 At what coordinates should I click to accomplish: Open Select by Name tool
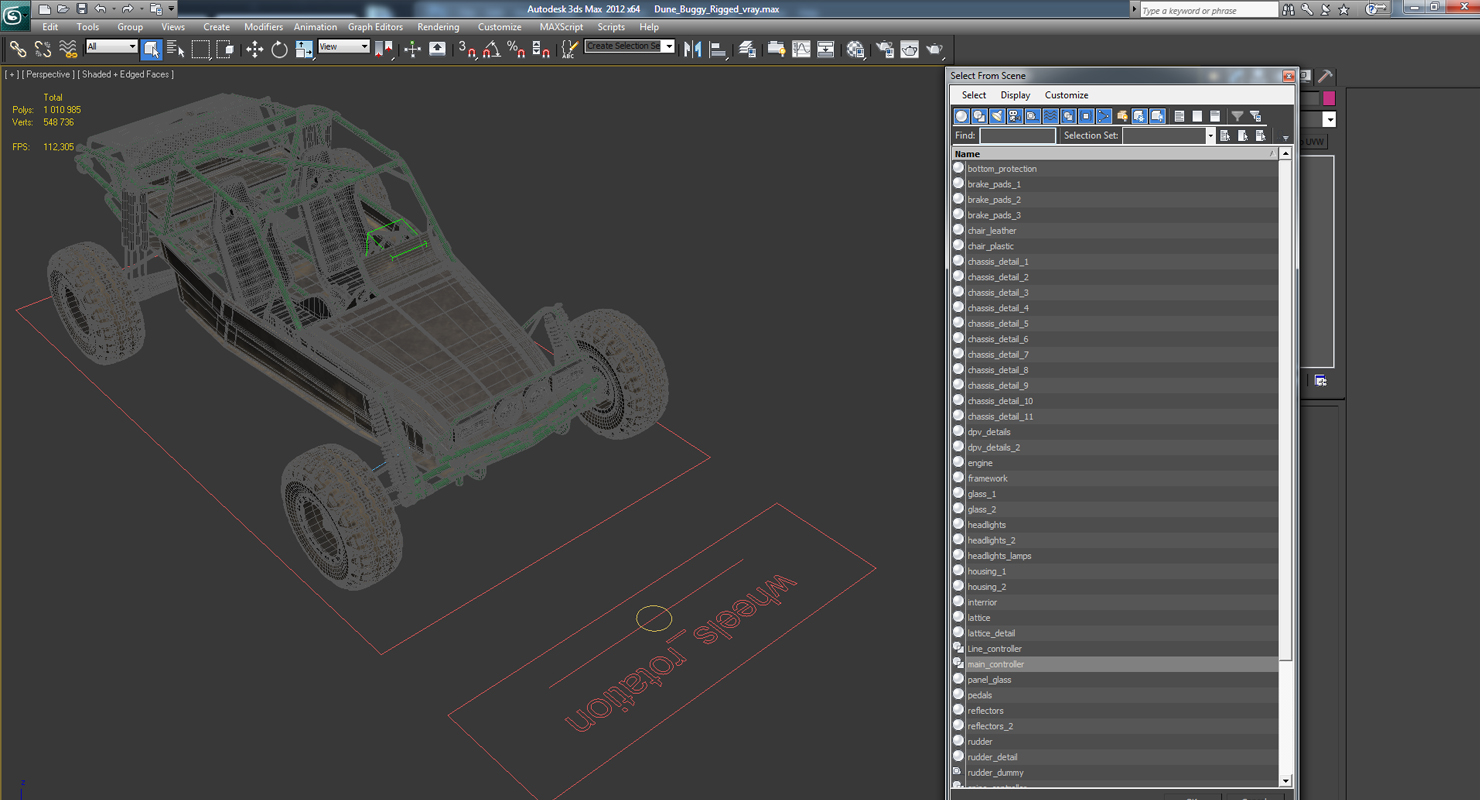point(175,49)
